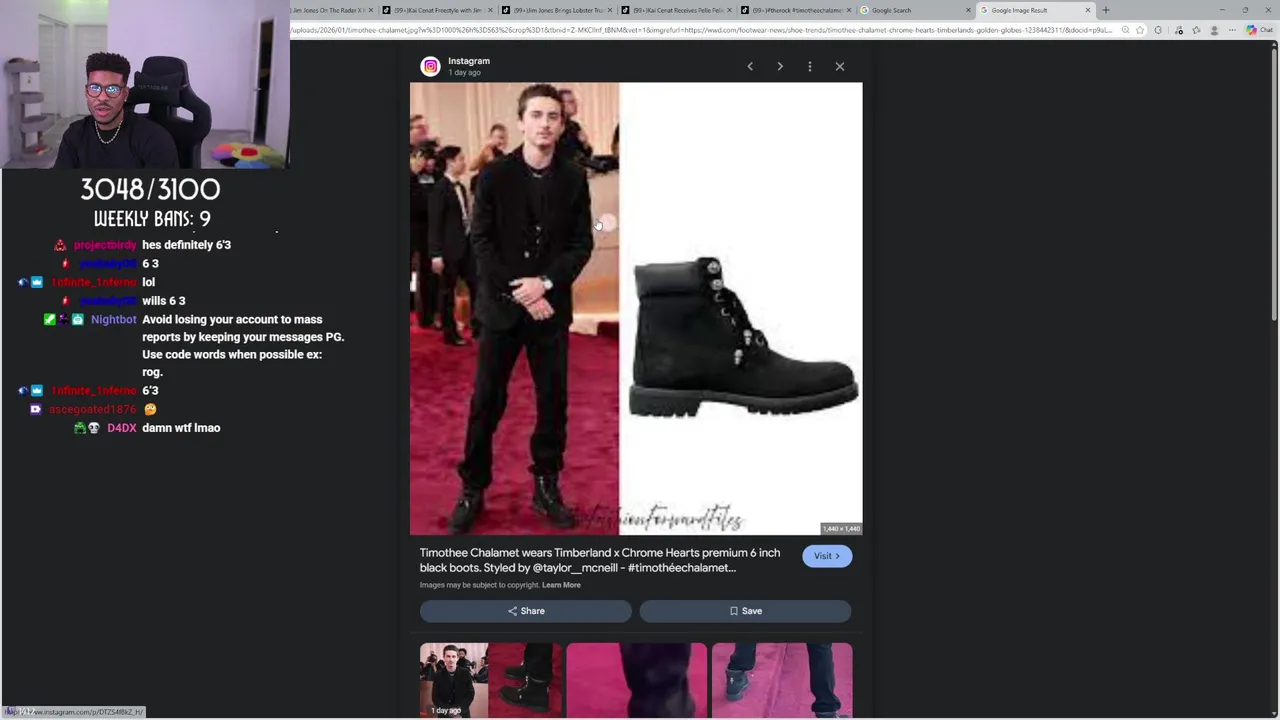Click the Share button
1280x720 pixels.
pos(525,611)
